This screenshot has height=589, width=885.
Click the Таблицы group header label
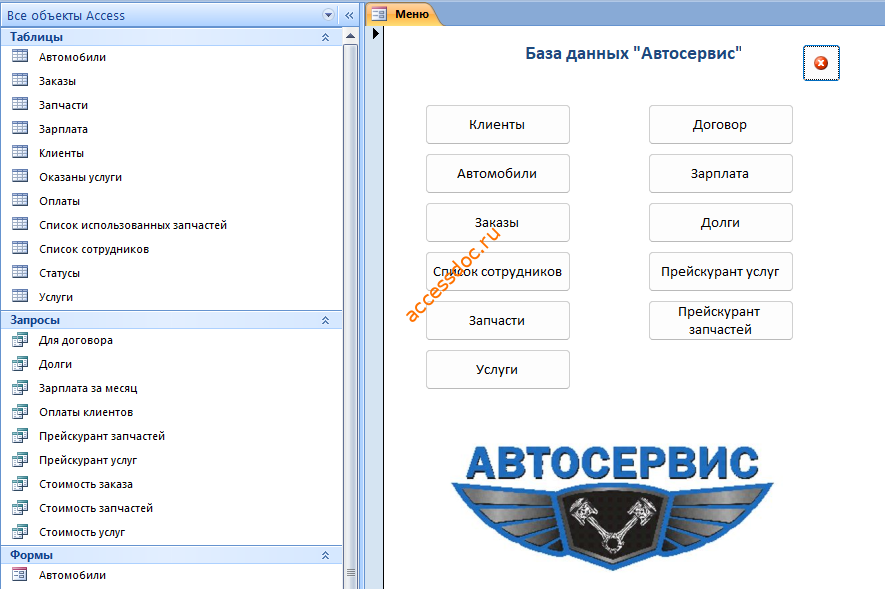click(x=36, y=37)
